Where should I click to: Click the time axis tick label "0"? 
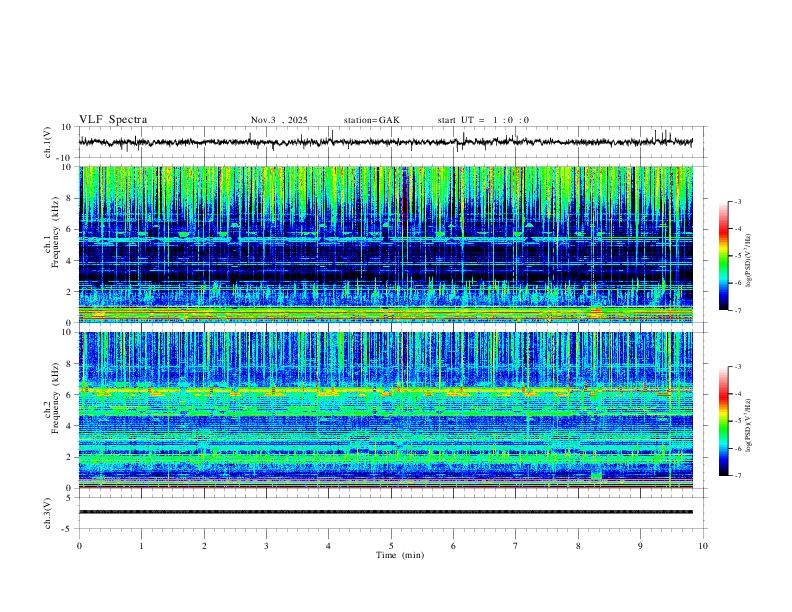[x=79, y=546]
